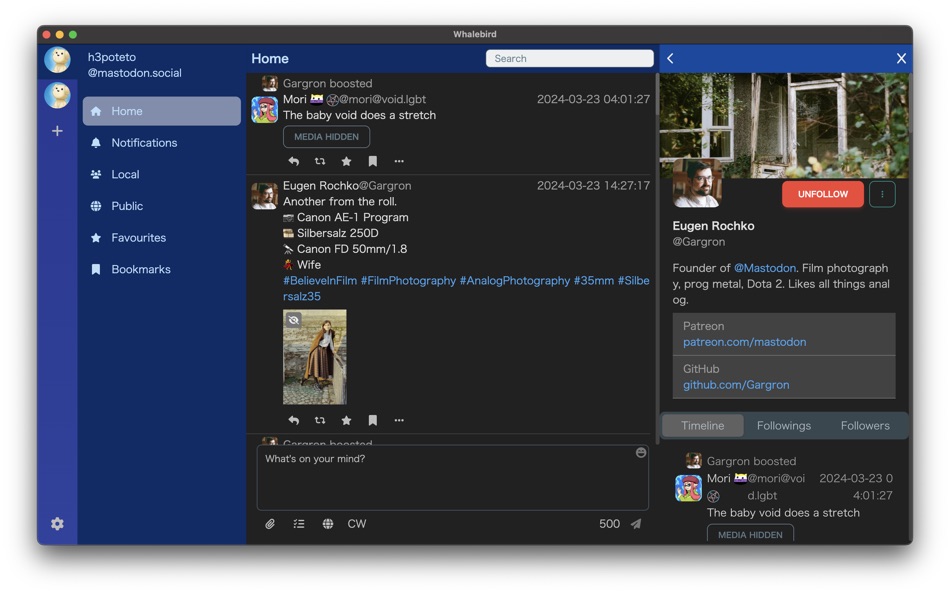
Task: Change post visibility with the globe icon
Action: click(x=328, y=524)
